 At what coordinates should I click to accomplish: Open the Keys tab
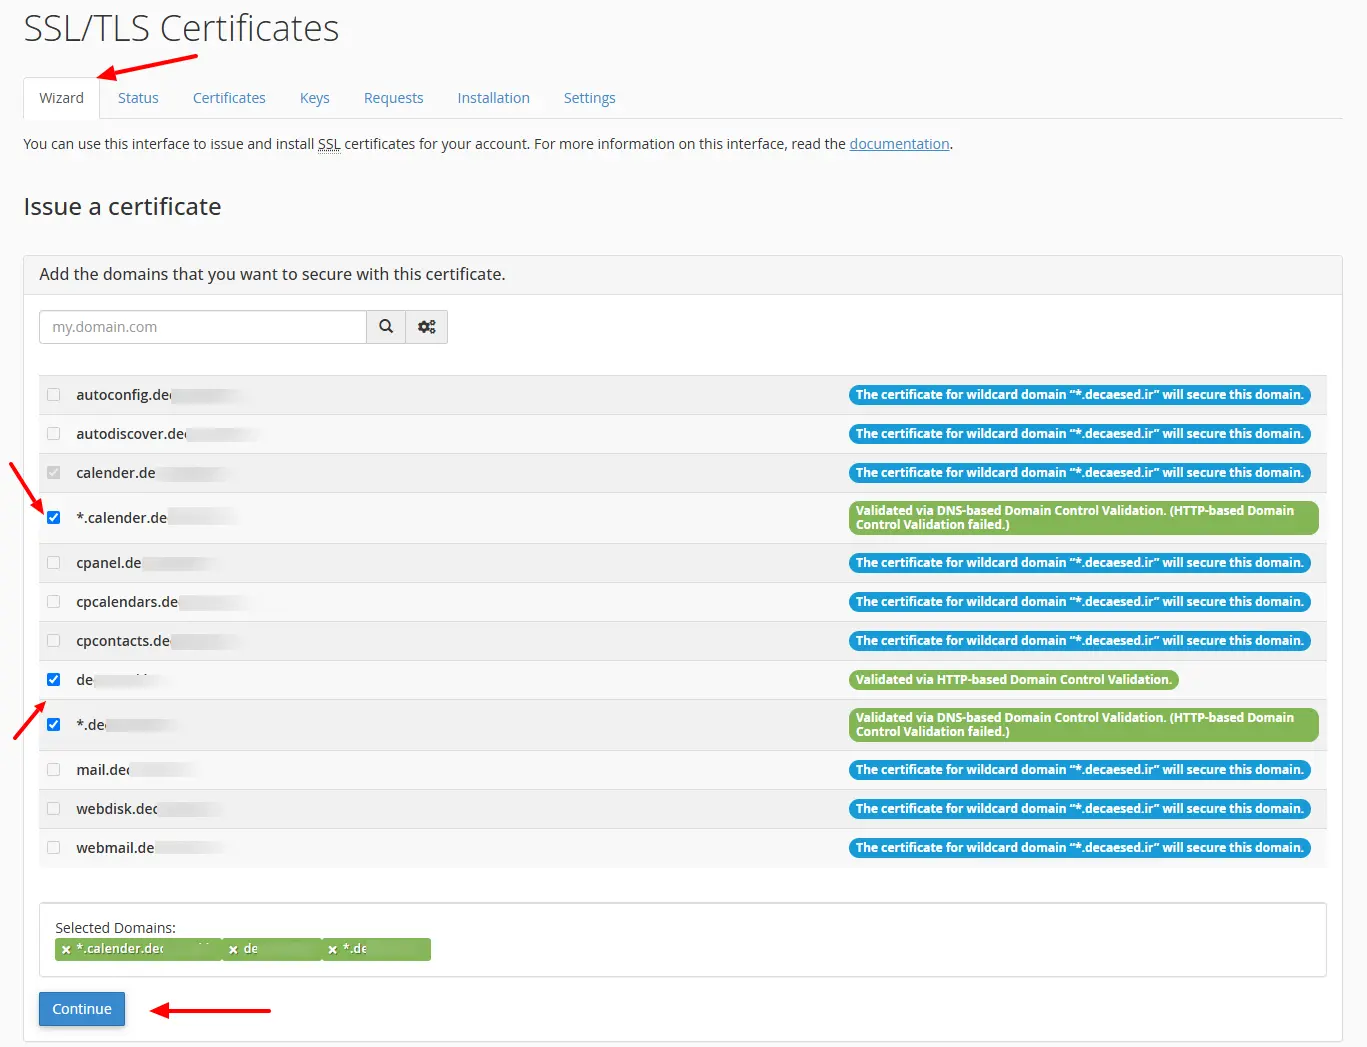tap(315, 98)
